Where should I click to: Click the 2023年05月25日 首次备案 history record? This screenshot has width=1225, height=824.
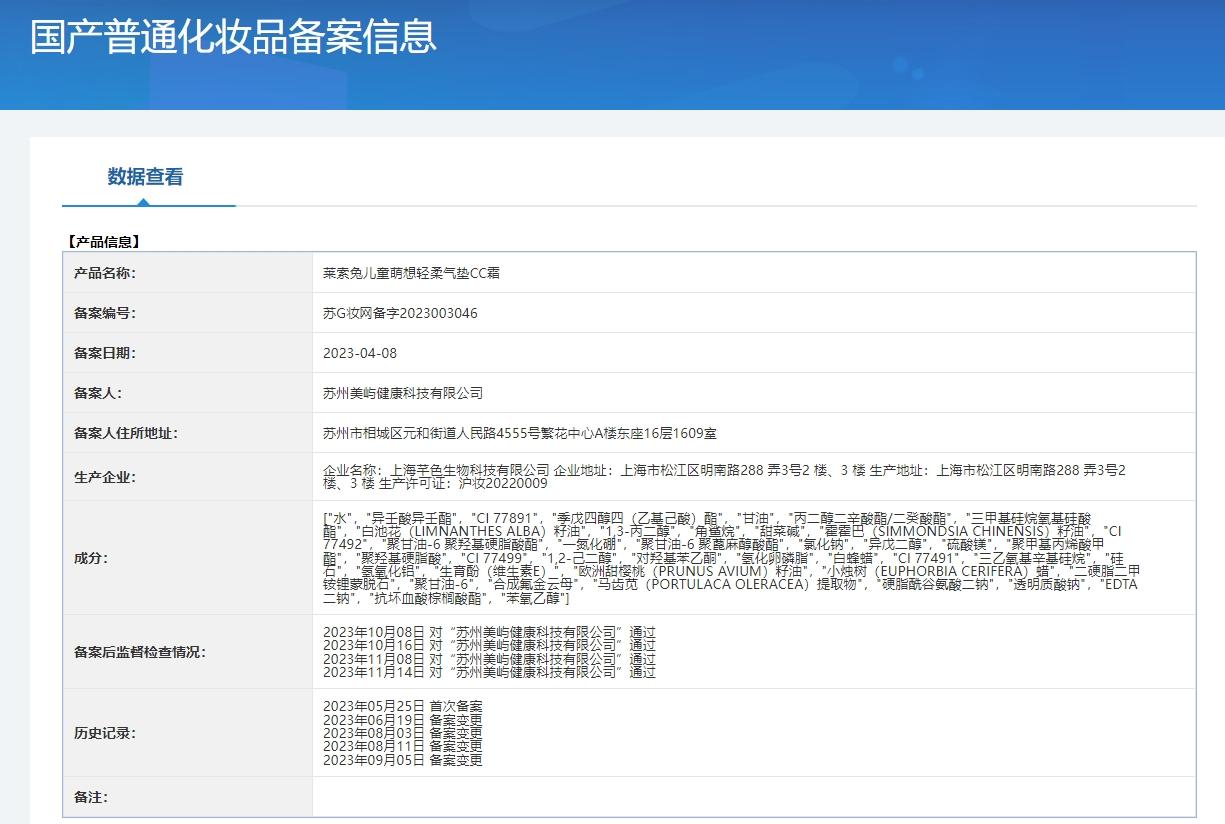(x=402, y=706)
